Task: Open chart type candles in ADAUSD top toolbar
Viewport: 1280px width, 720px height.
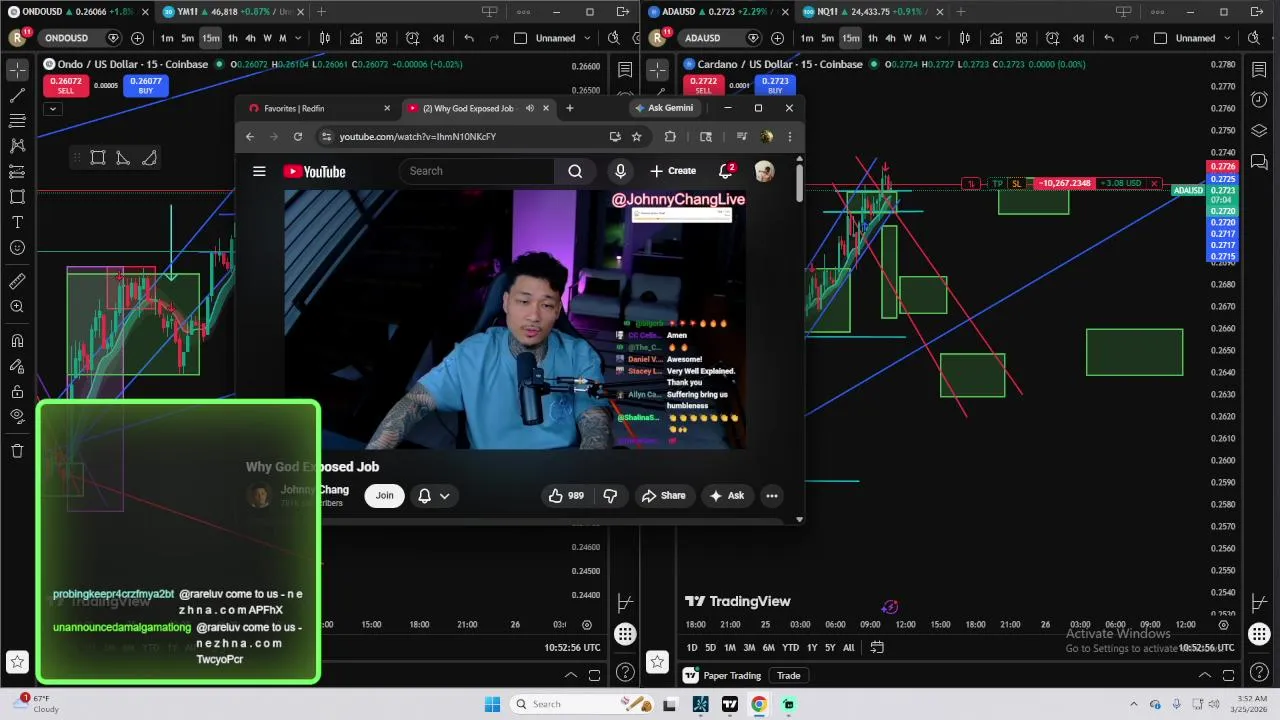Action: tap(965, 38)
